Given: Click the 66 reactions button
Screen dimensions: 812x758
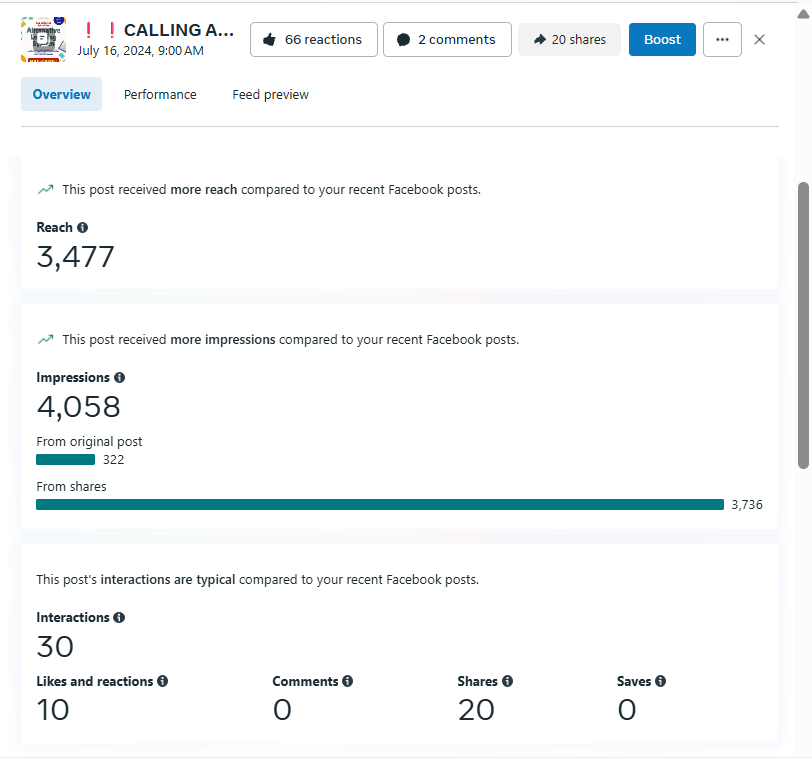Looking at the screenshot, I should click(x=313, y=40).
